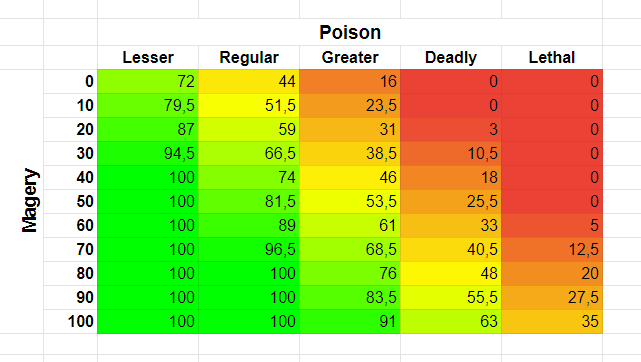
Task: Select the Deadly column header cell
Action: 451,58
